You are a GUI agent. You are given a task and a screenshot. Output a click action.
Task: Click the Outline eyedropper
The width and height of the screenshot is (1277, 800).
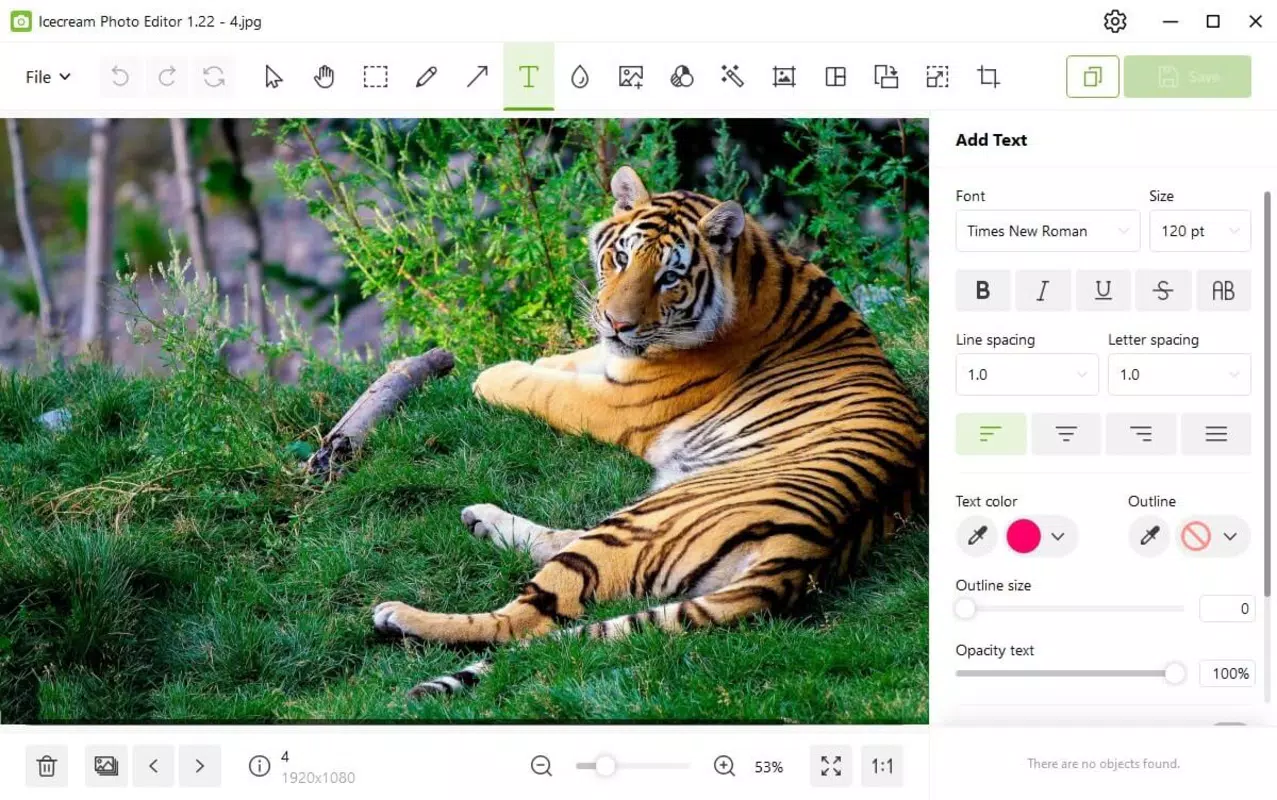1150,537
